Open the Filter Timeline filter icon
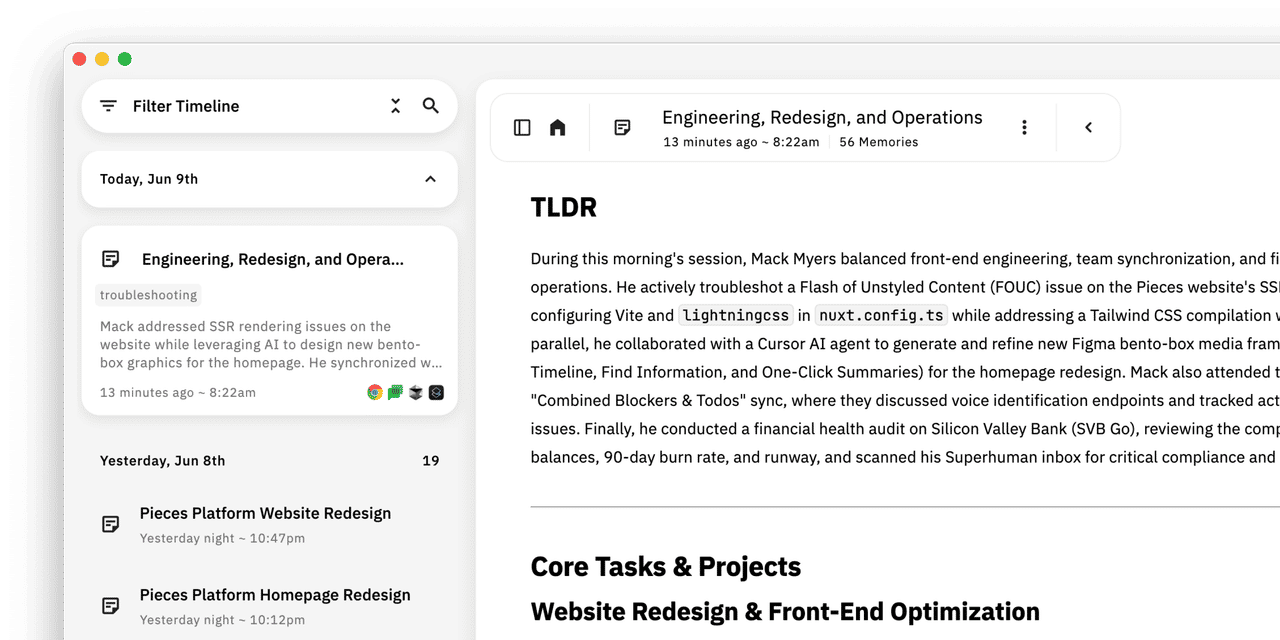The width and height of the screenshot is (1280, 640). (108, 106)
